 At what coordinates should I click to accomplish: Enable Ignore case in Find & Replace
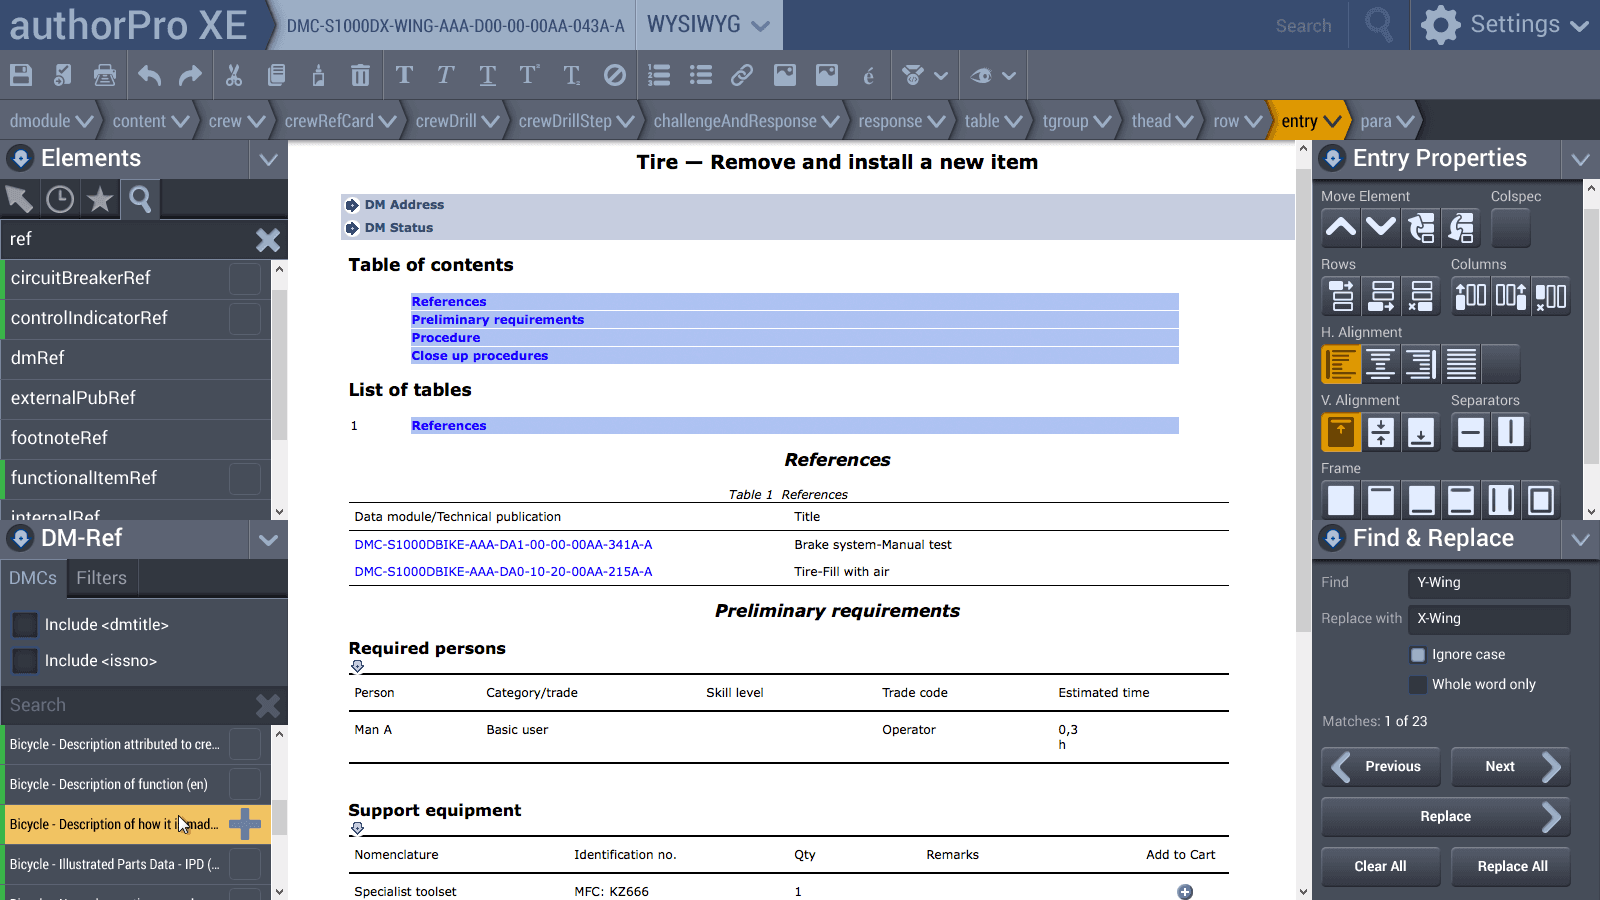pos(1417,654)
